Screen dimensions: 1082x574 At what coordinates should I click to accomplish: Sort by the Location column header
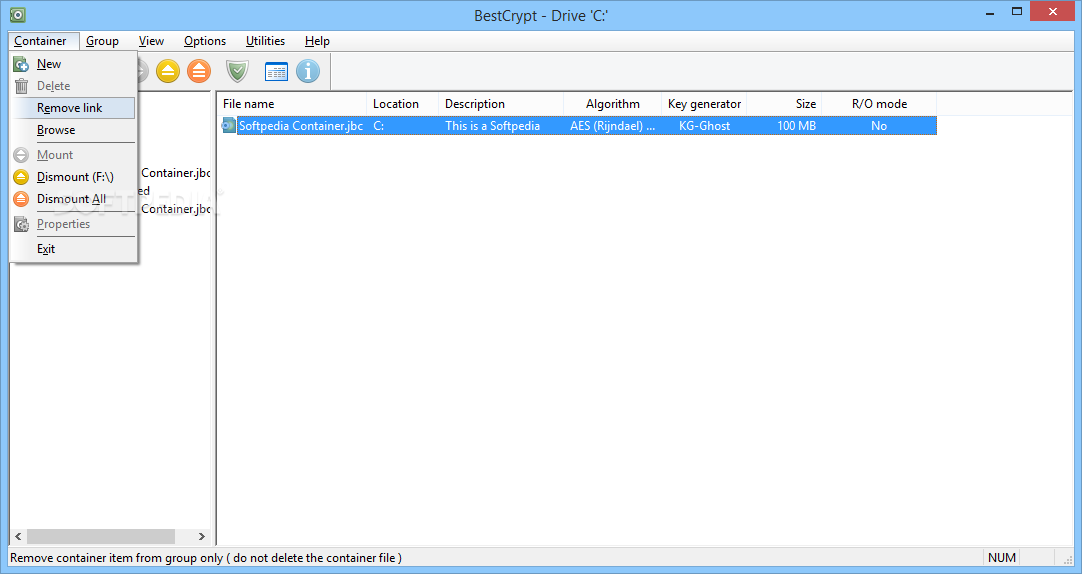pyautogui.click(x=402, y=104)
